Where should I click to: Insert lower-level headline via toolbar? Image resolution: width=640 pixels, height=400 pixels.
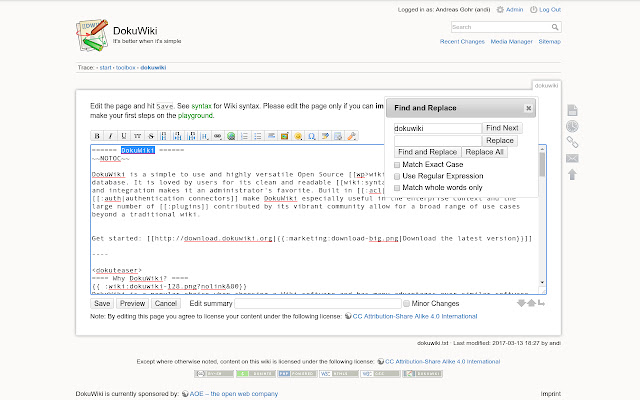coord(178,136)
